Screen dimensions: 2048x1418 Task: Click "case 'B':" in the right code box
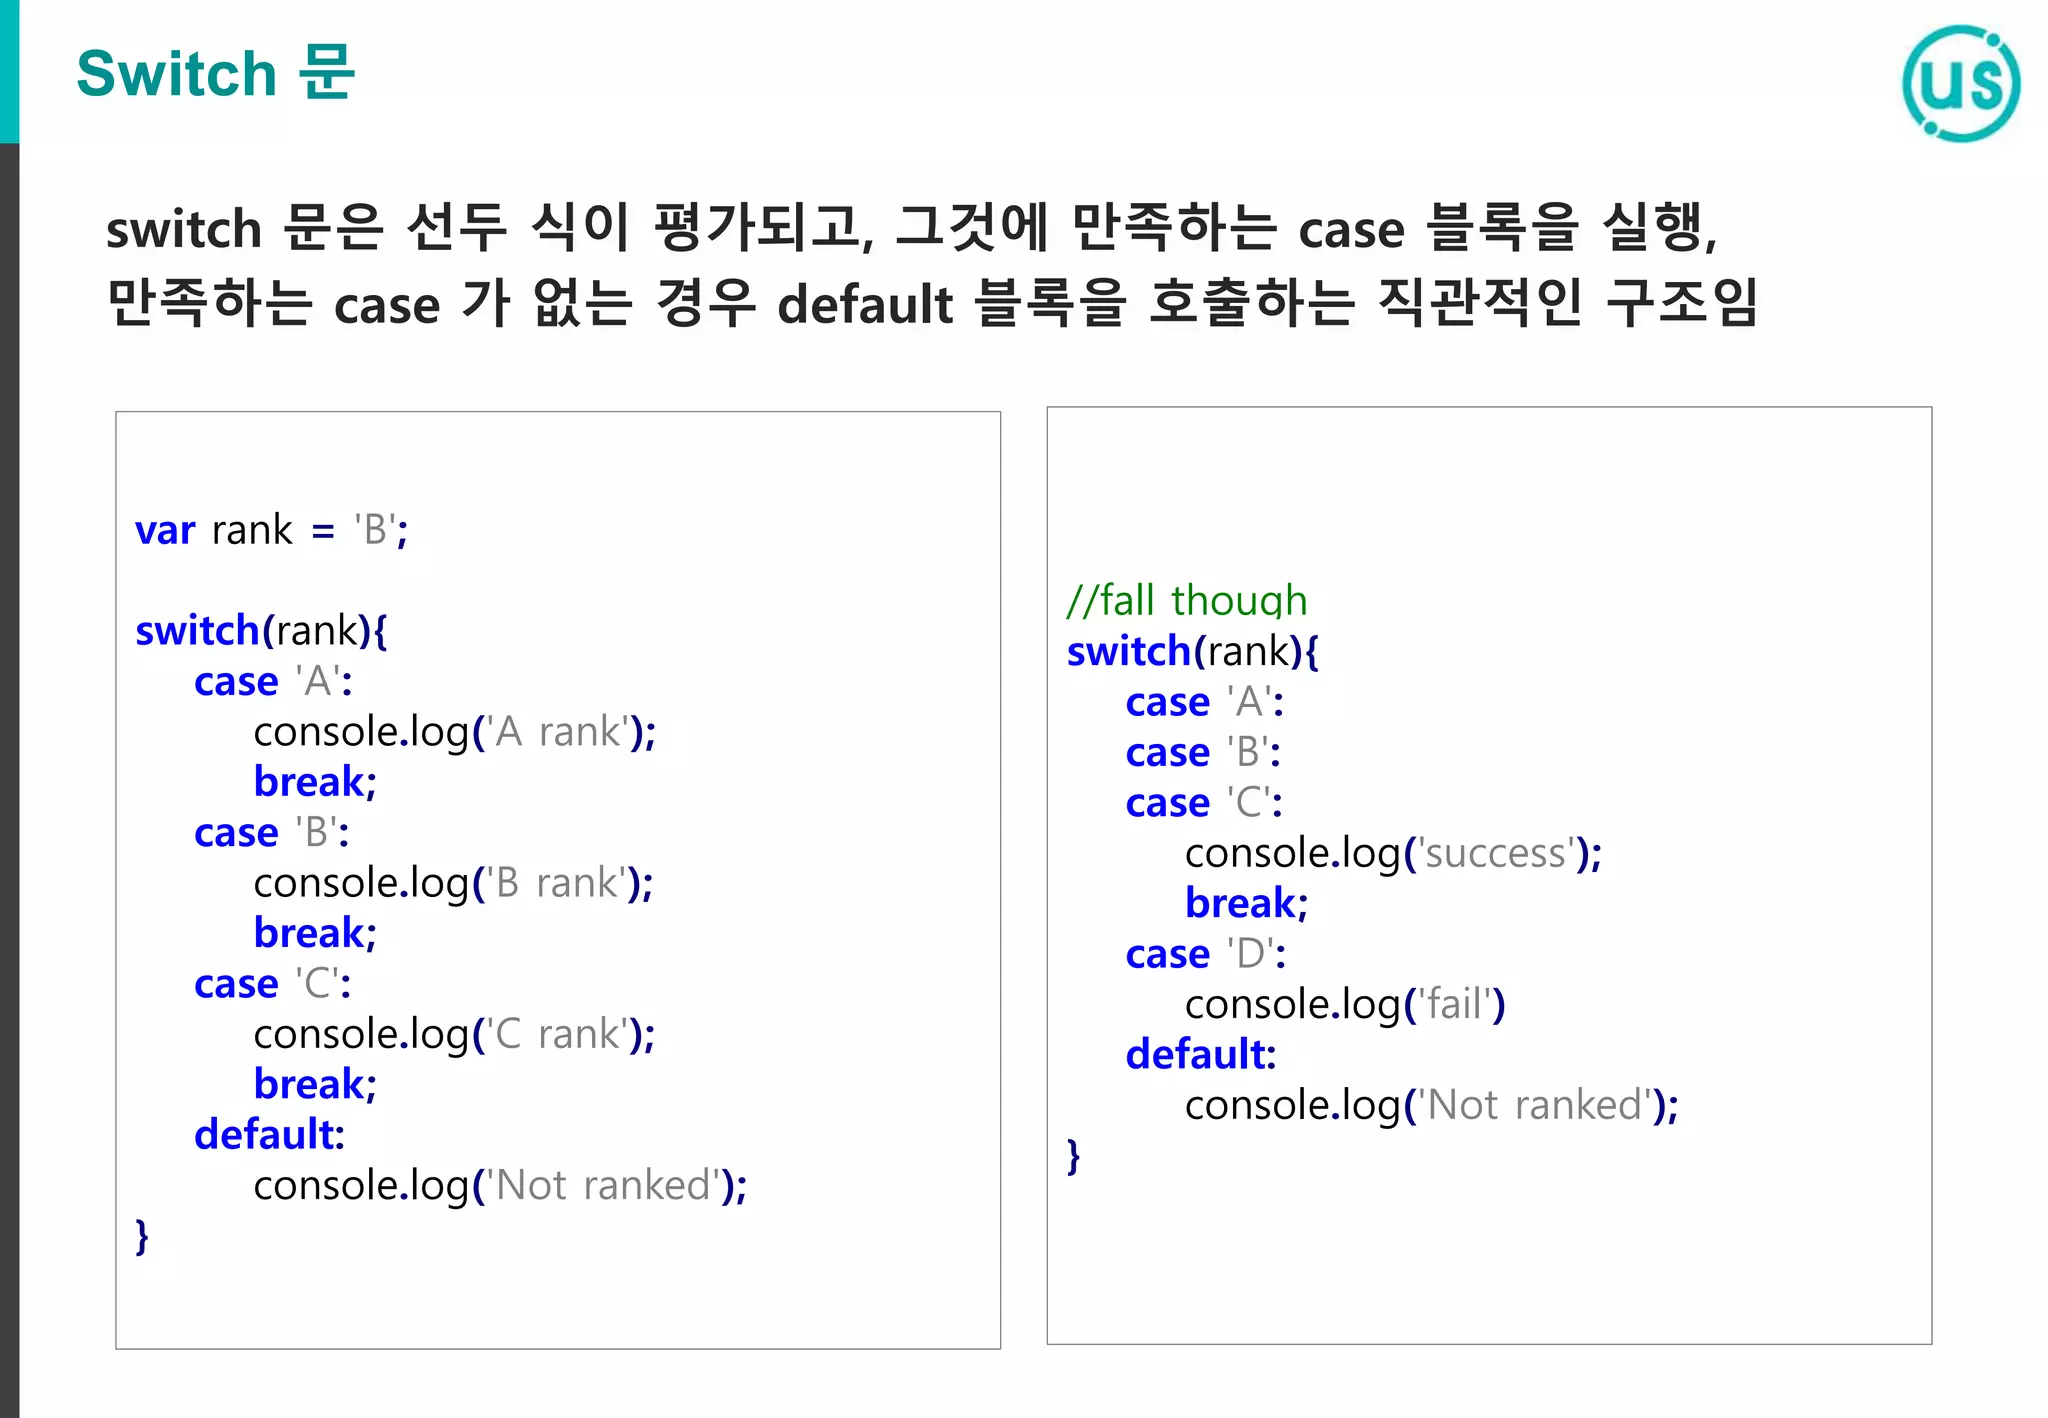click(1203, 752)
